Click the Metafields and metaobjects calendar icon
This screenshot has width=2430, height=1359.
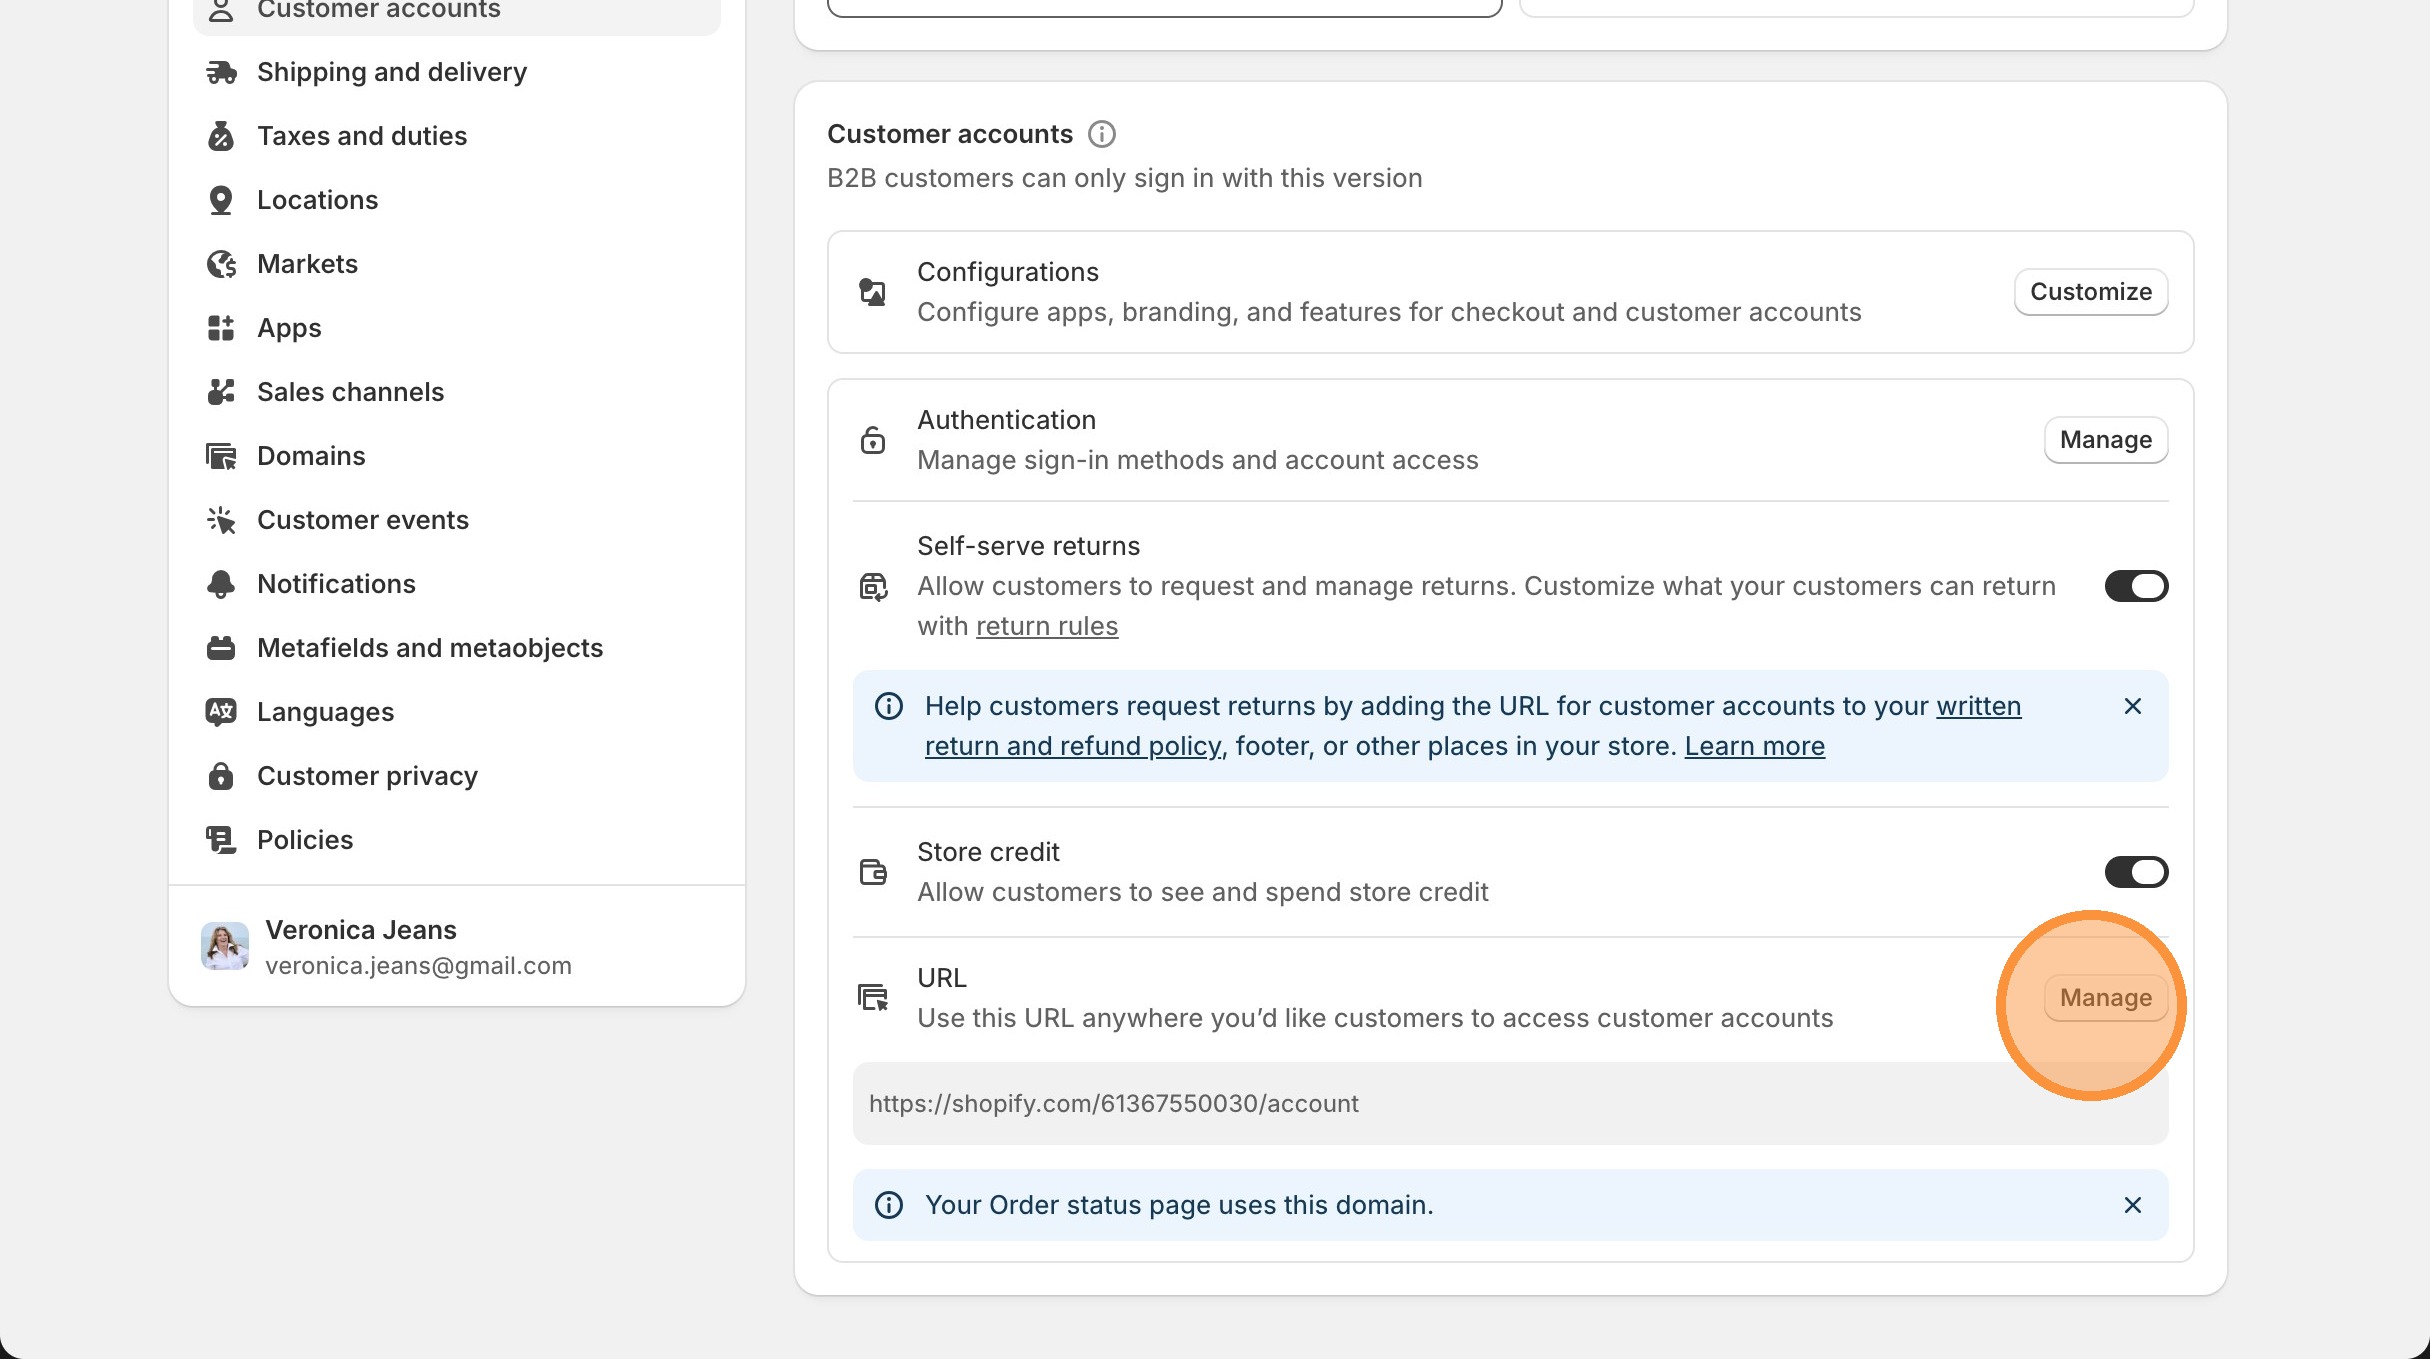[x=222, y=647]
